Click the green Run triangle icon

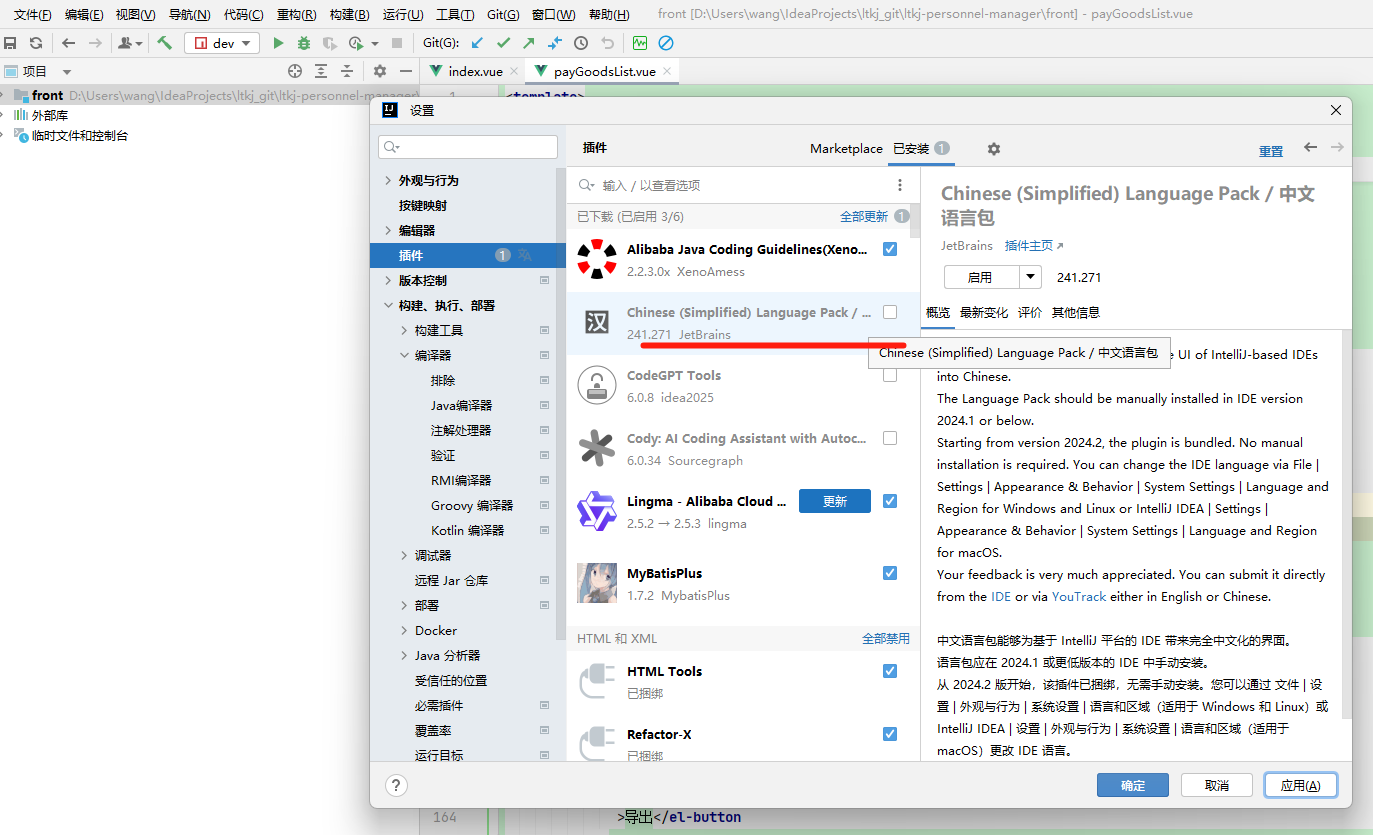click(x=279, y=43)
